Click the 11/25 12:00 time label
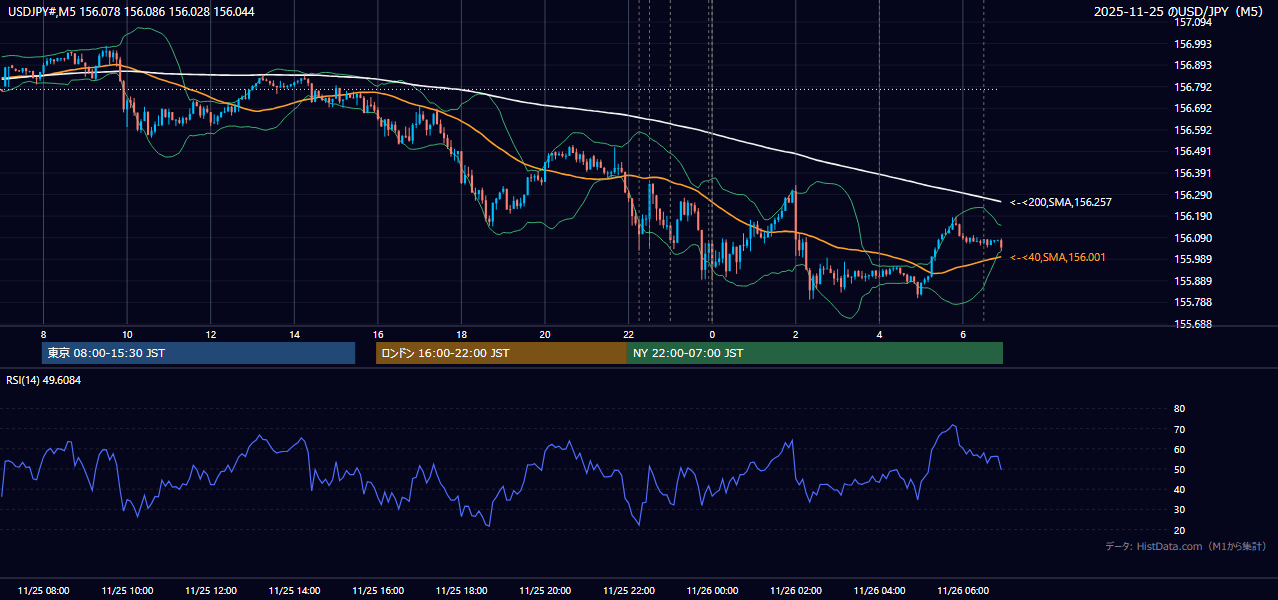Viewport: 1278px width, 600px height. point(210,591)
